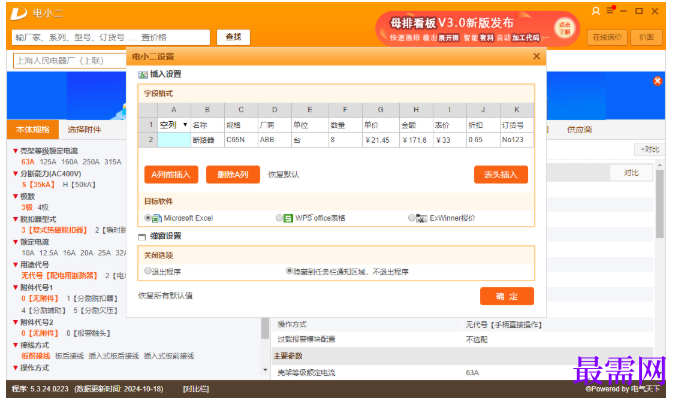
Task: Click the right panel vertical scrollbar
Action: pyautogui.click(x=660, y=204)
